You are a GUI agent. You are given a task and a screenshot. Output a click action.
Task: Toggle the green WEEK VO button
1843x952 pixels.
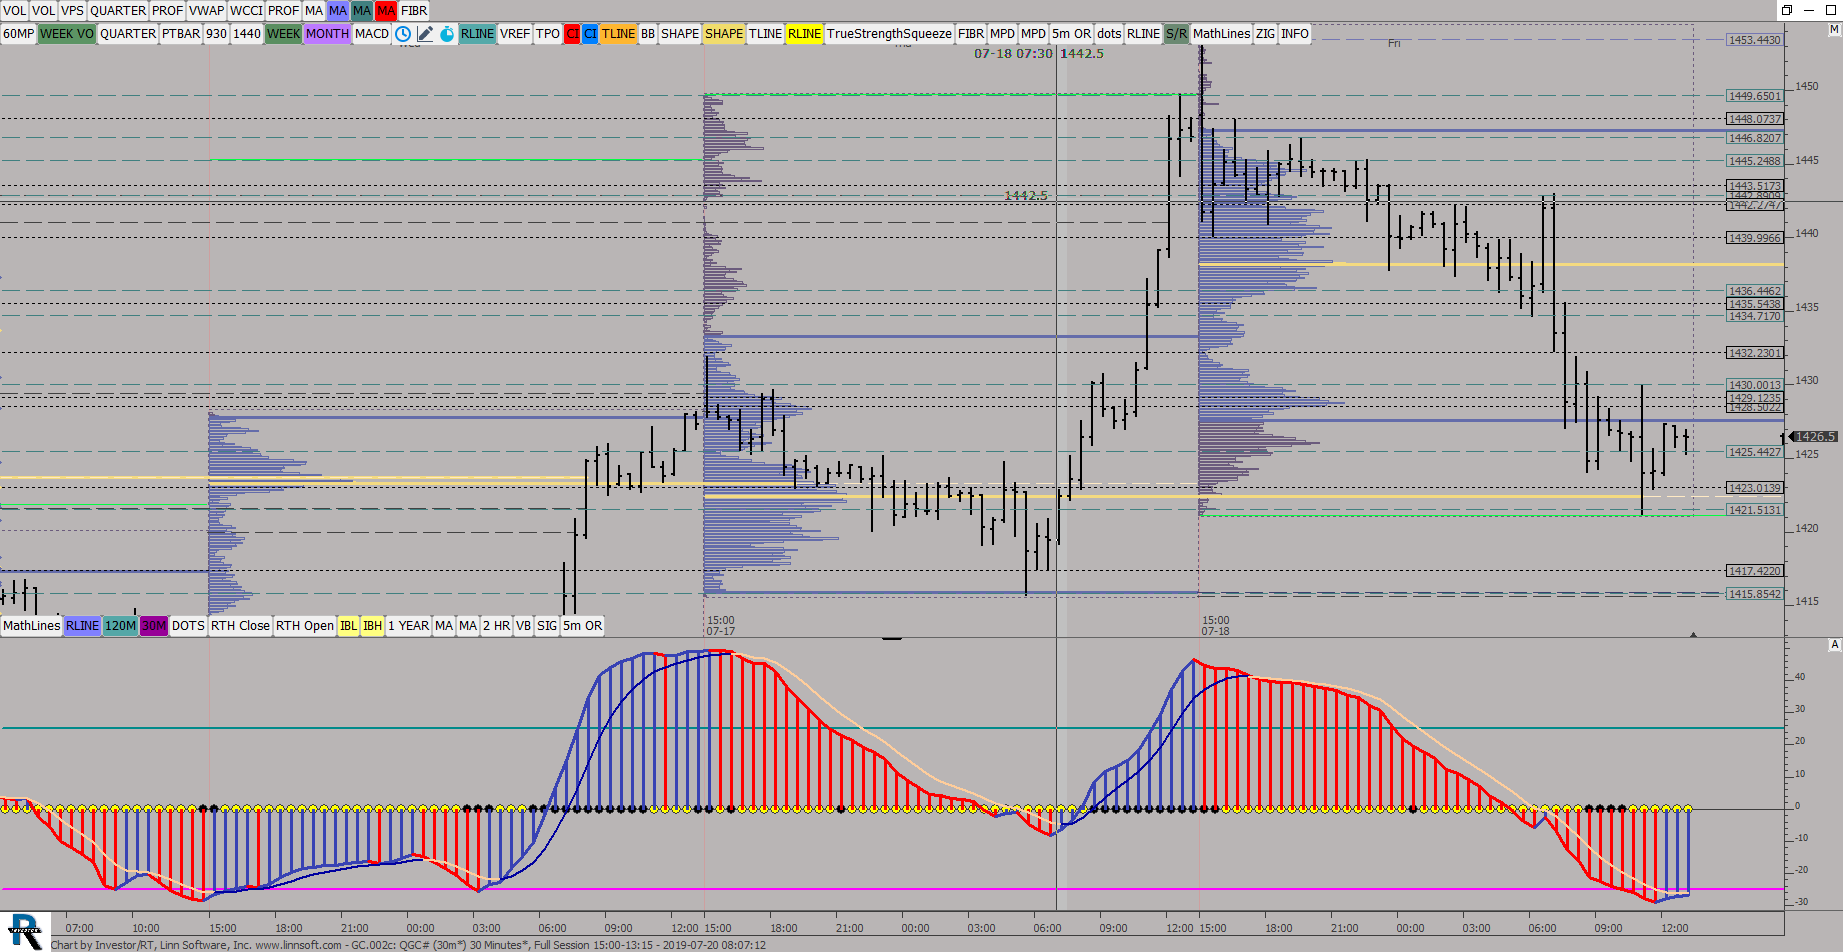point(66,34)
